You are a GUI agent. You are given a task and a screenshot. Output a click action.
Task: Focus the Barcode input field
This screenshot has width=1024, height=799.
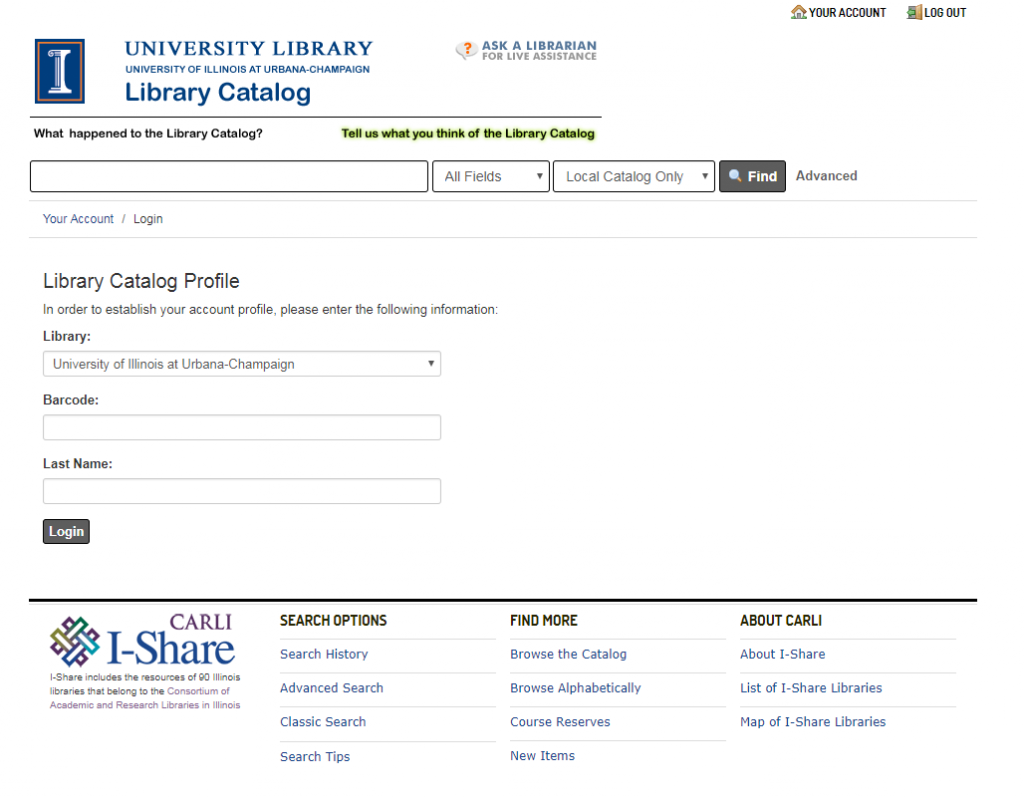pos(241,428)
